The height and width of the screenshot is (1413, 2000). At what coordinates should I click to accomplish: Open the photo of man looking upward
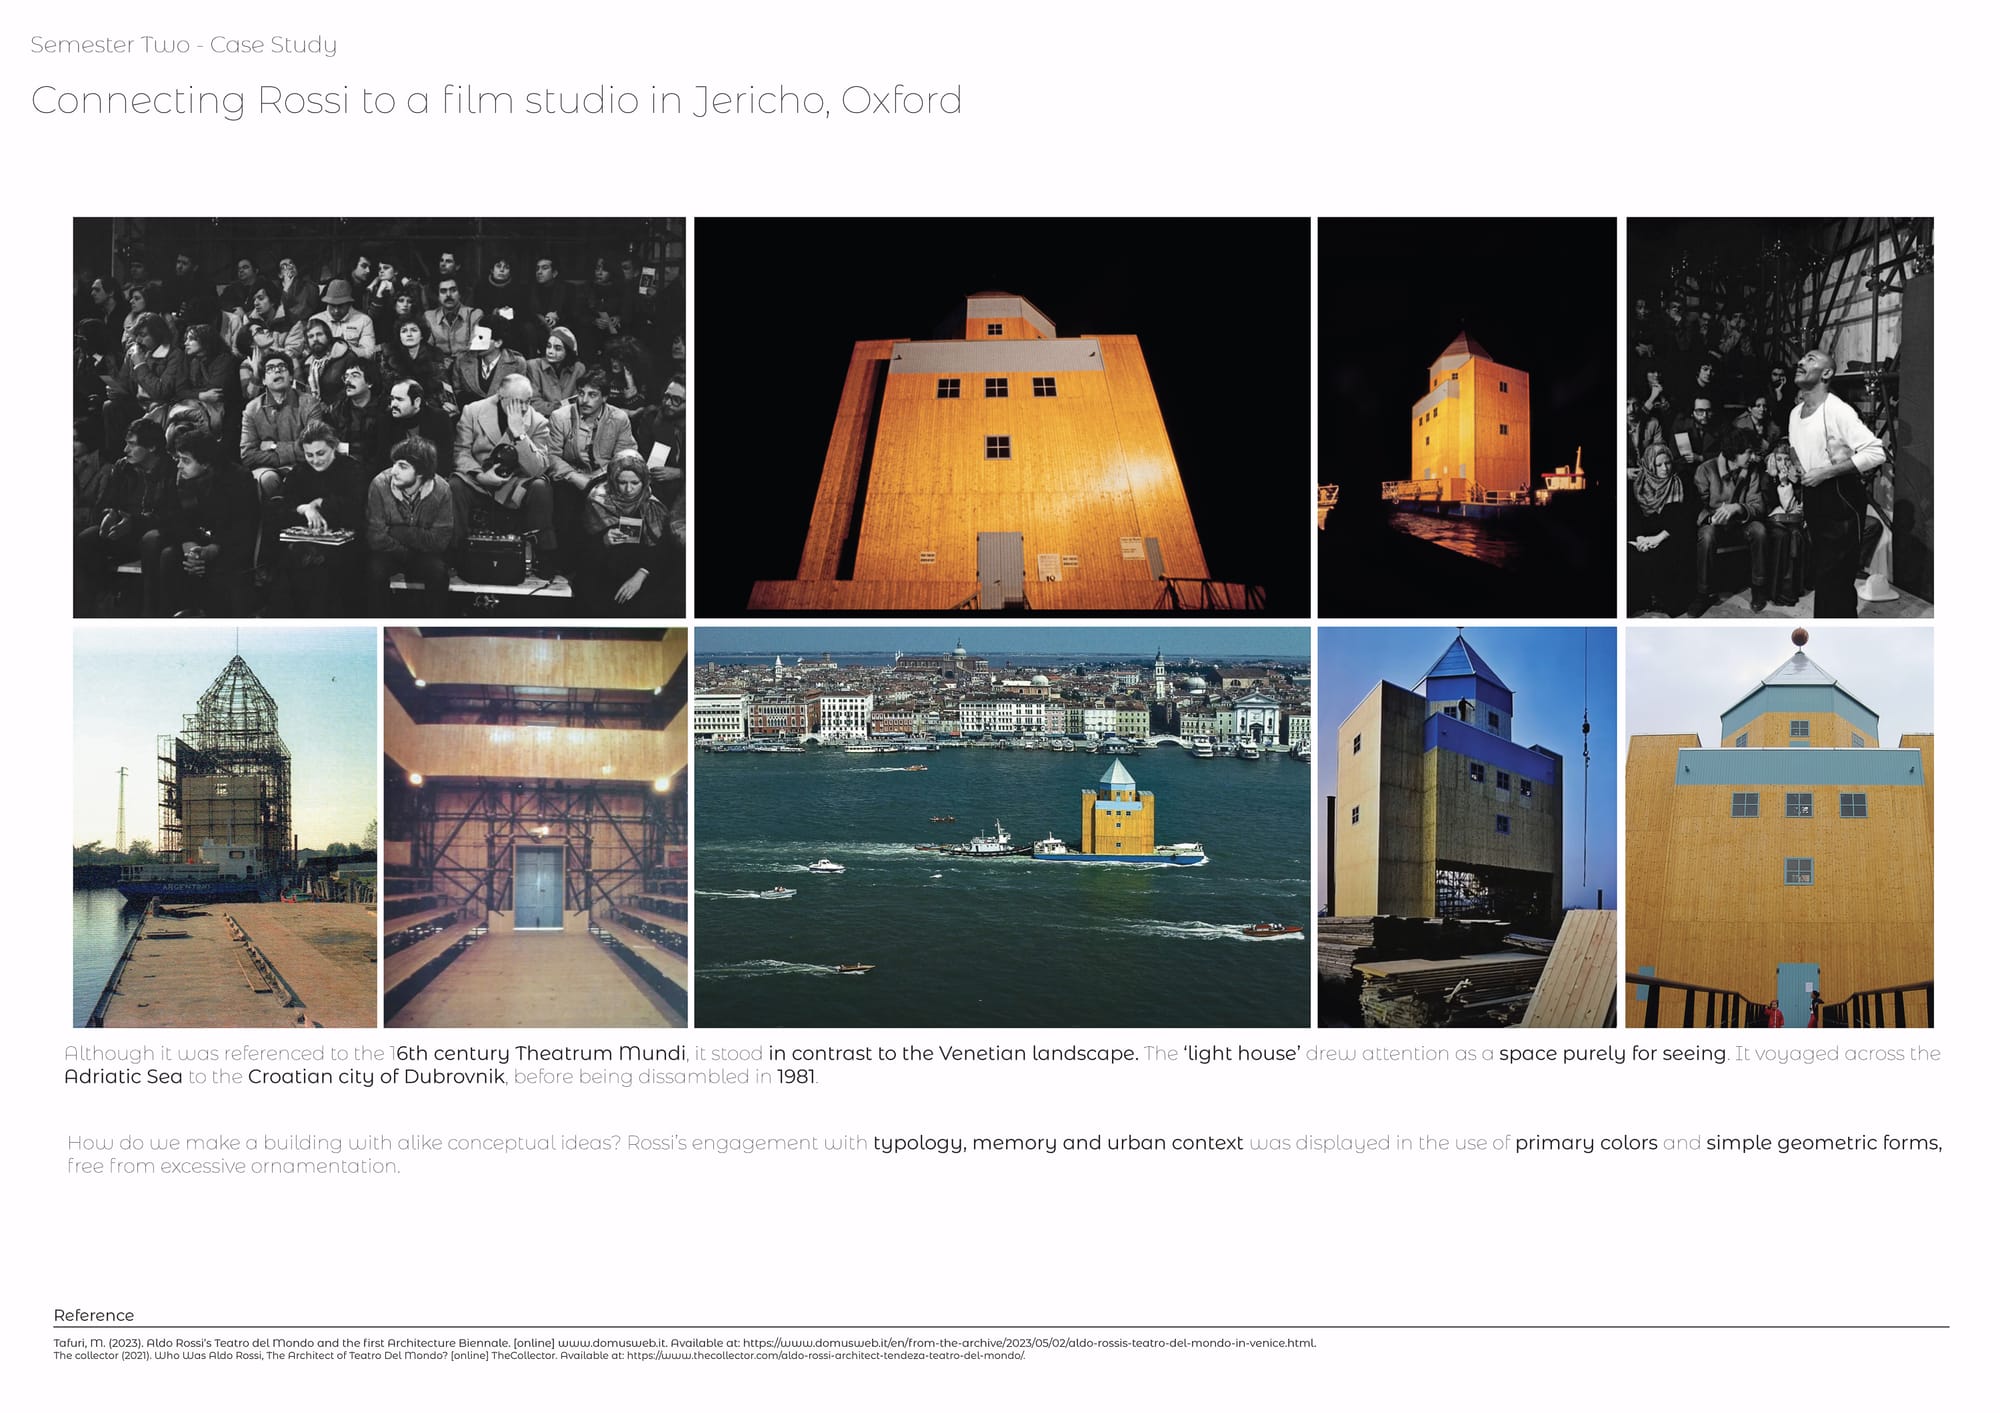coord(1779,417)
